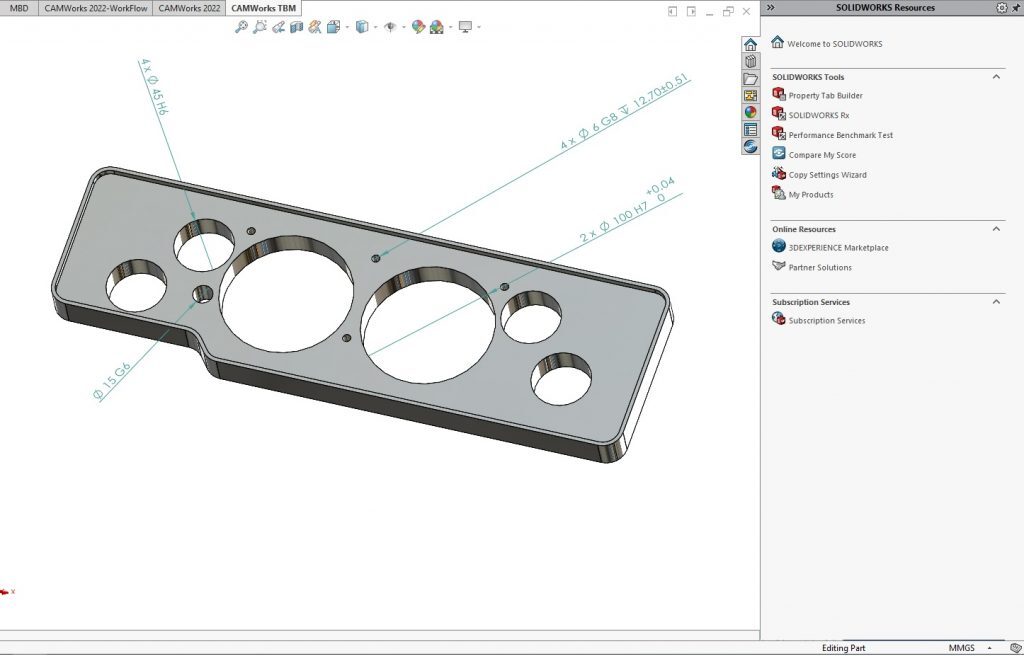This screenshot has width=1024, height=656.
Task: Click the SOLIDWORKS Forum icon
Action: pos(750,147)
